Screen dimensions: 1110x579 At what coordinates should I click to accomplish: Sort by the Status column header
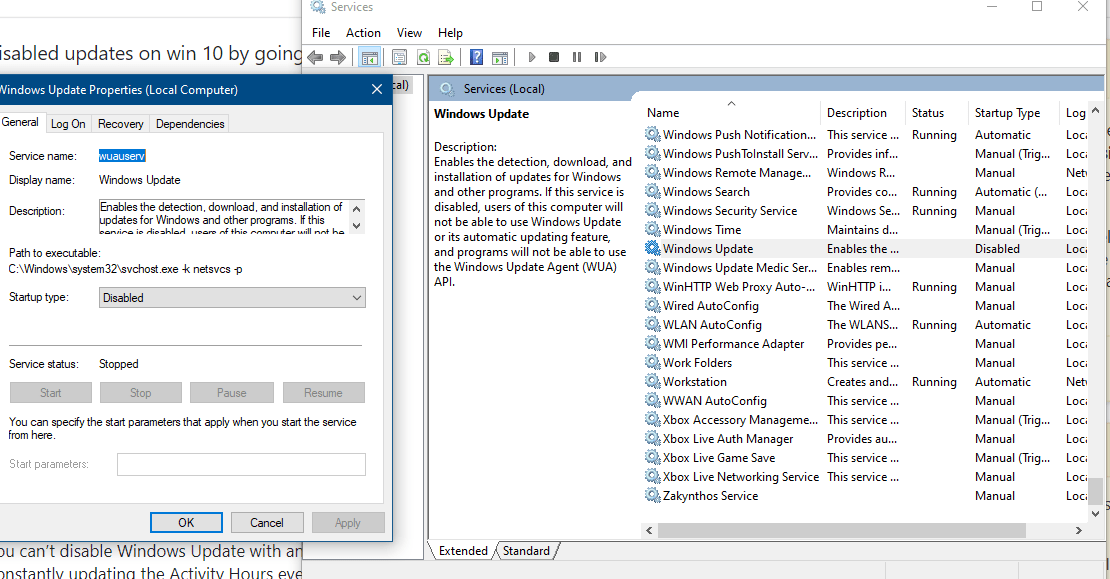click(937, 113)
